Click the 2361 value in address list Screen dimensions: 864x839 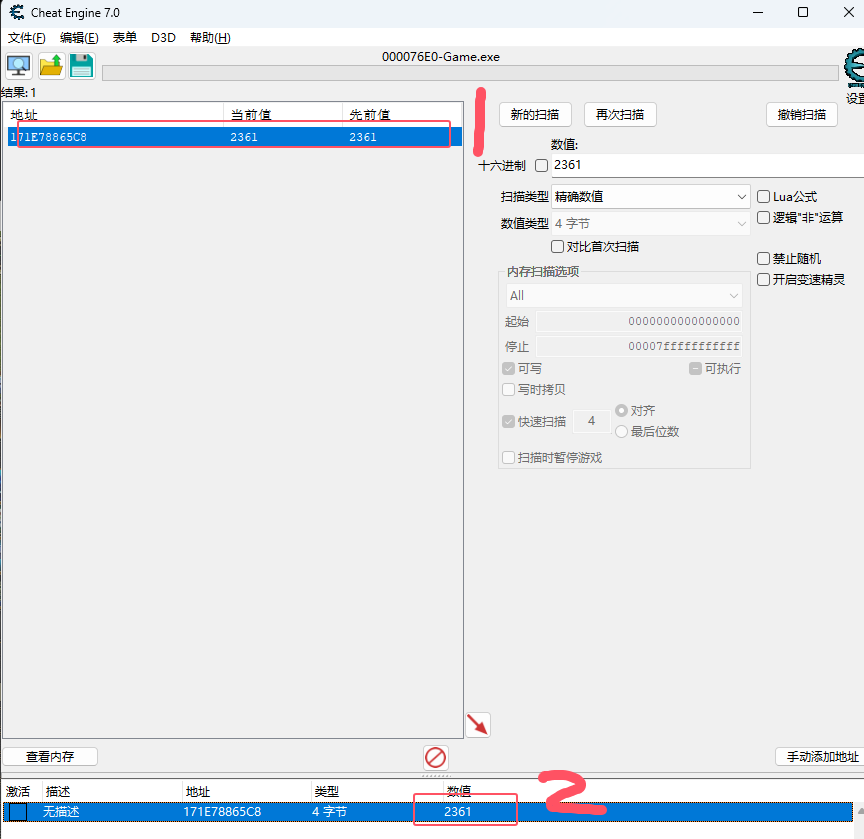(x=457, y=812)
